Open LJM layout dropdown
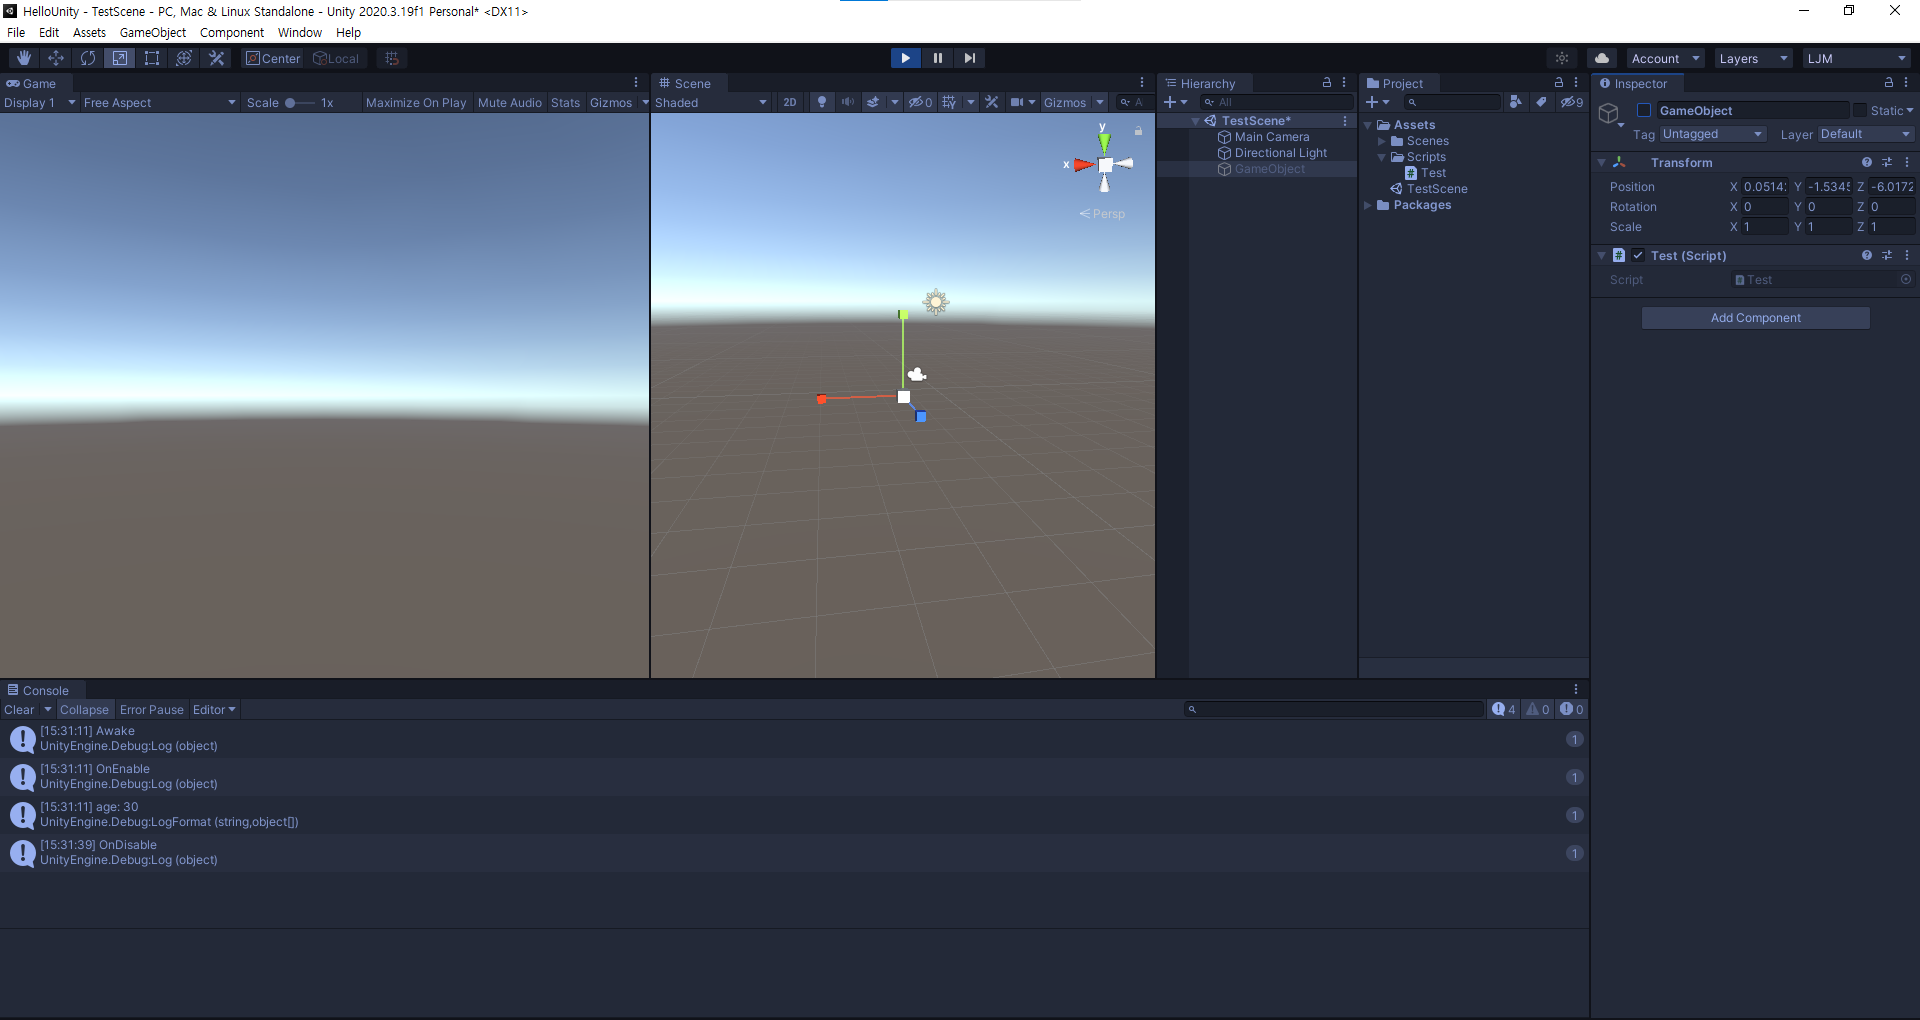The image size is (1920, 1020). pyautogui.click(x=1857, y=58)
